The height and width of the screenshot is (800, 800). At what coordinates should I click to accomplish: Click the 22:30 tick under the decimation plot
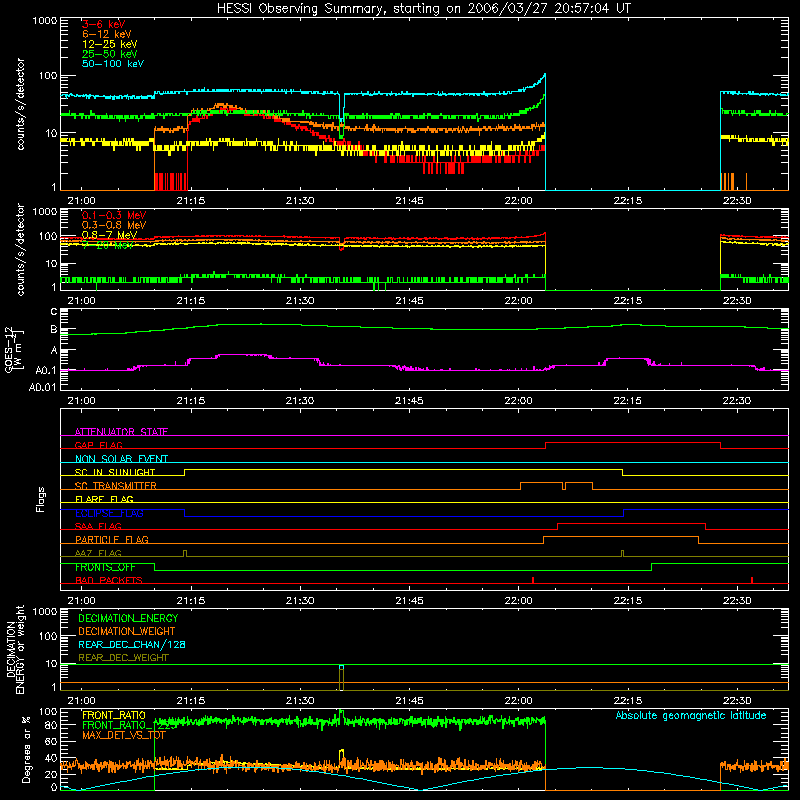click(x=737, y=701)
